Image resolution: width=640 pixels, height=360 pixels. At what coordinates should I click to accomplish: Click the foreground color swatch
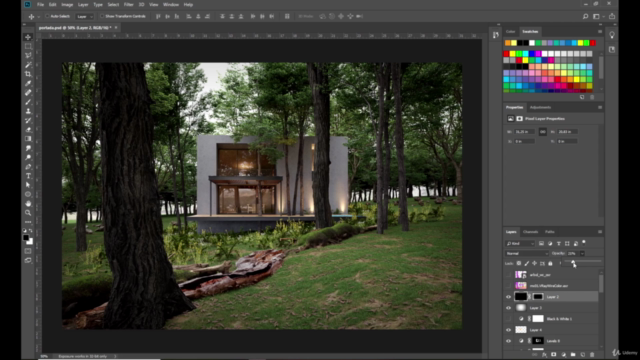(26, 238)
